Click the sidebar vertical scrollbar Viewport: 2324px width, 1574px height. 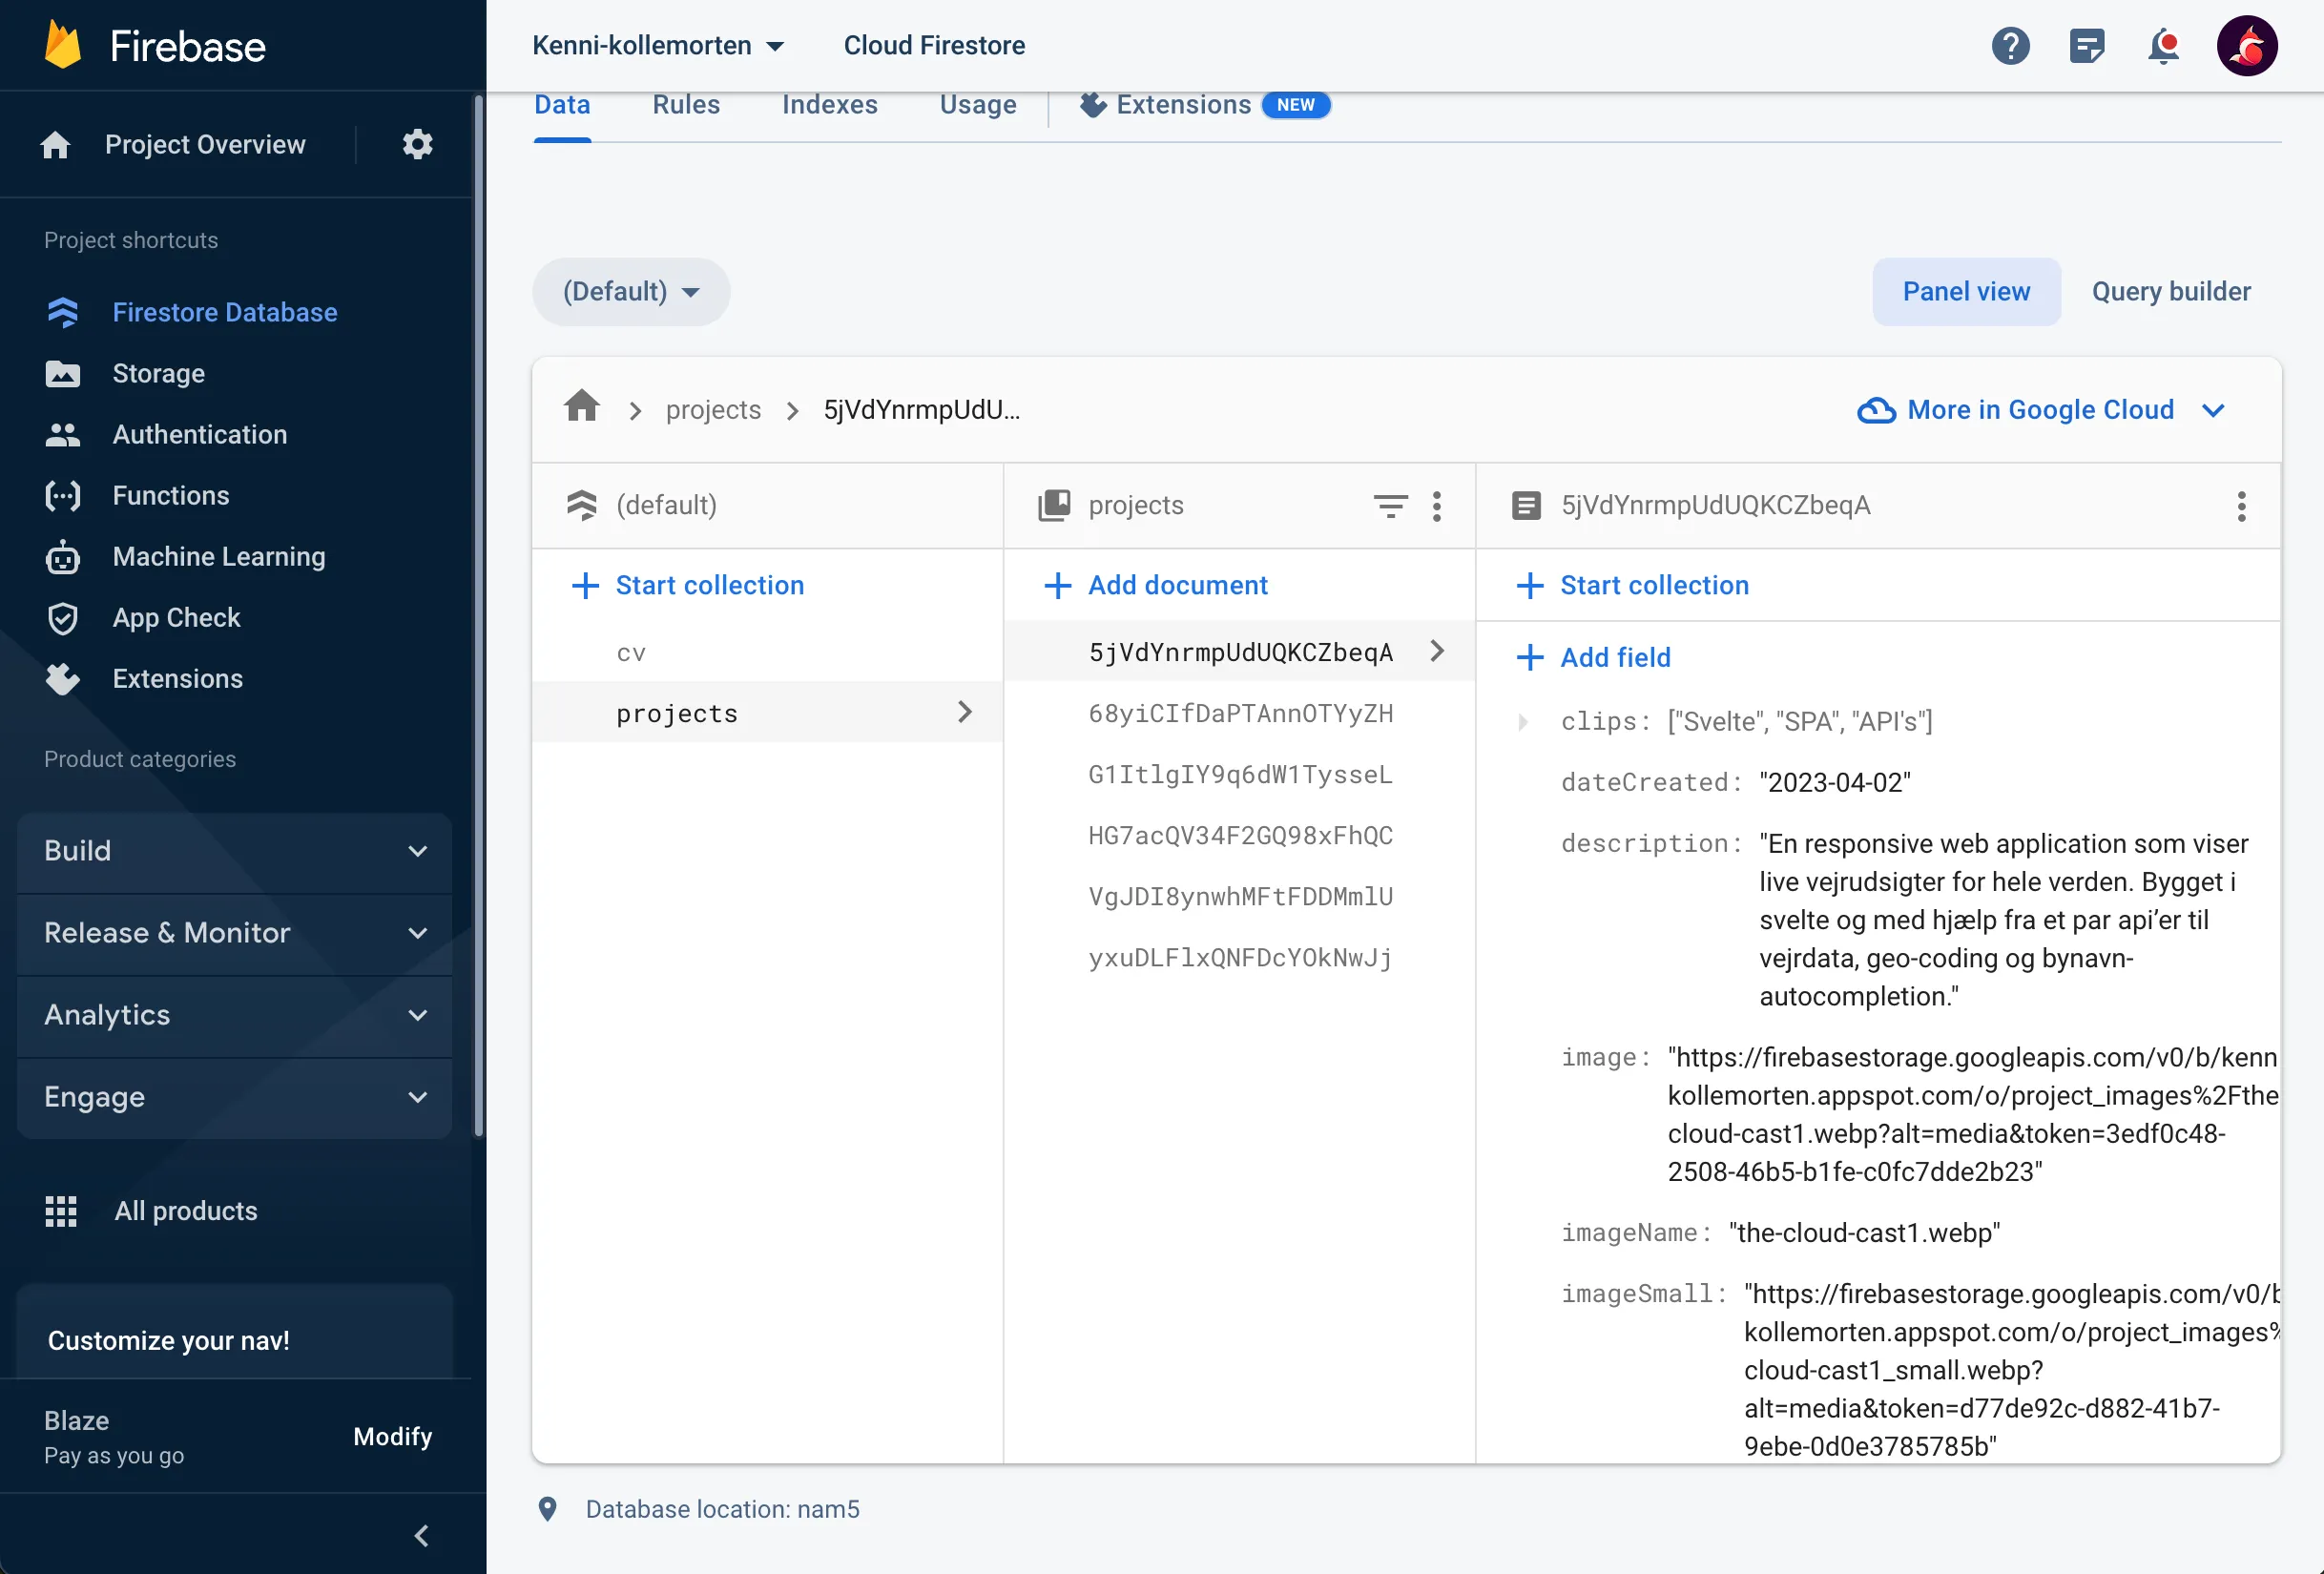(479, 615)
